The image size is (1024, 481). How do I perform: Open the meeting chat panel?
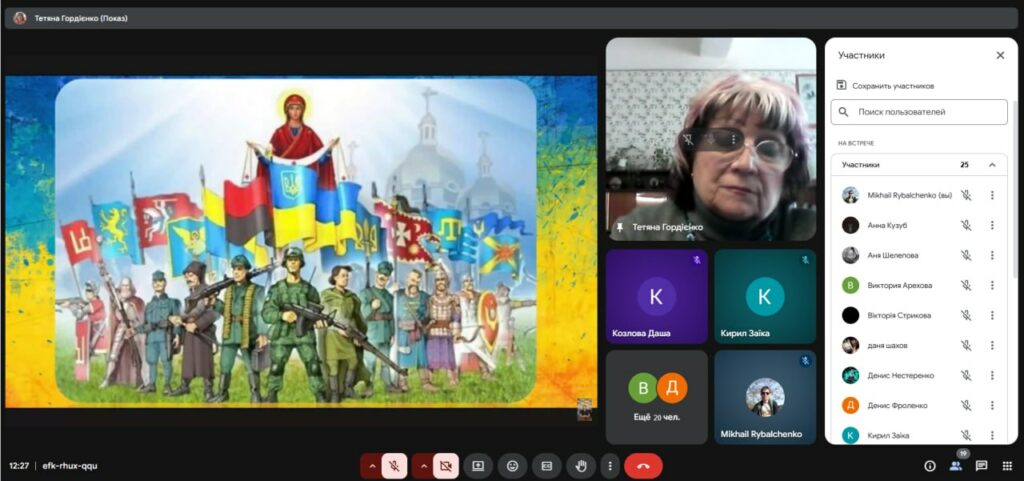pos(981,466)
